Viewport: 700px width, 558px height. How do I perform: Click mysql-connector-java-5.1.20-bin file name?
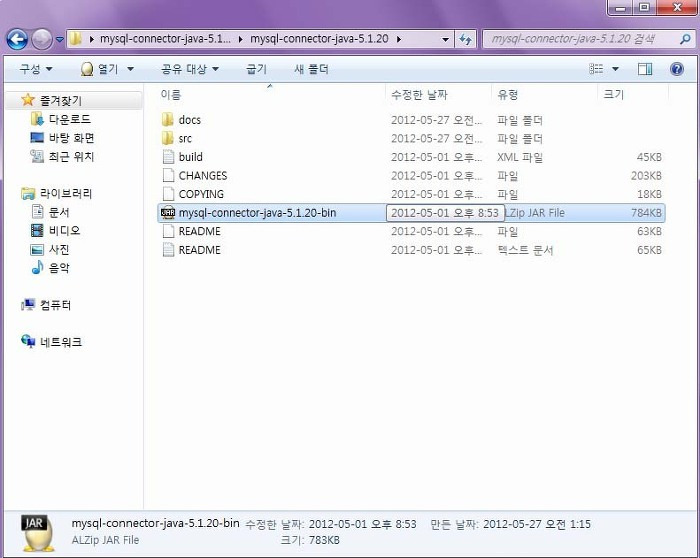pyautogui.click(x=258, y=213)
